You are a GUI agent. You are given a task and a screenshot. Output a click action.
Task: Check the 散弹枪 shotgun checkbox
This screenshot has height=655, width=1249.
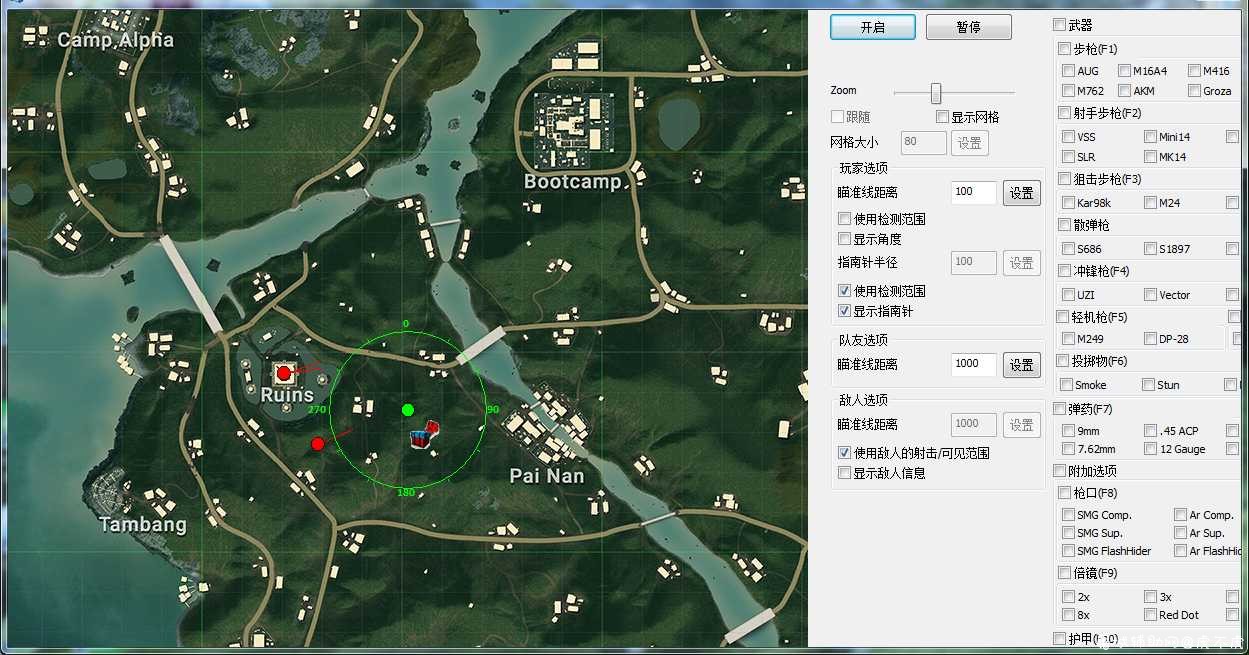pos(1064,225)
